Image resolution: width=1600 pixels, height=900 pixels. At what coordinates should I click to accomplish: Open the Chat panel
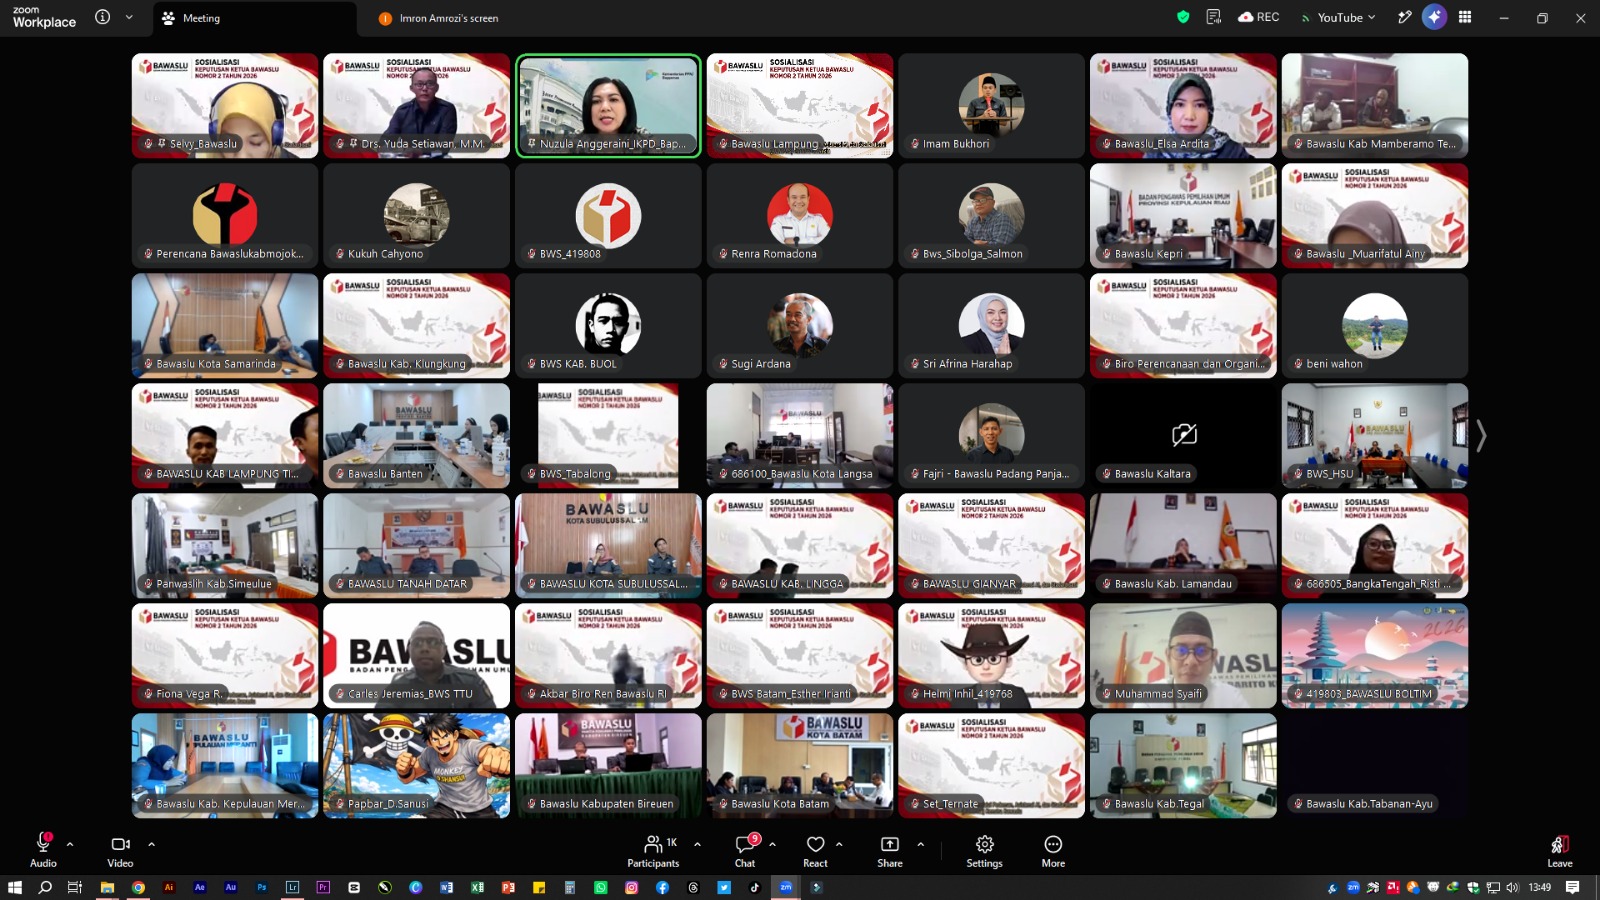[x=745, y=851]
